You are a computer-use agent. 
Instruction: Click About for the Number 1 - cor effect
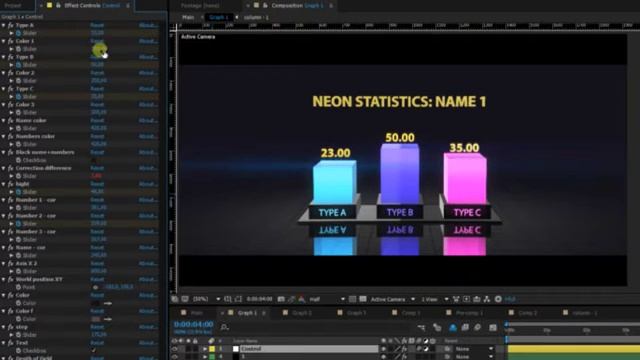148,200
